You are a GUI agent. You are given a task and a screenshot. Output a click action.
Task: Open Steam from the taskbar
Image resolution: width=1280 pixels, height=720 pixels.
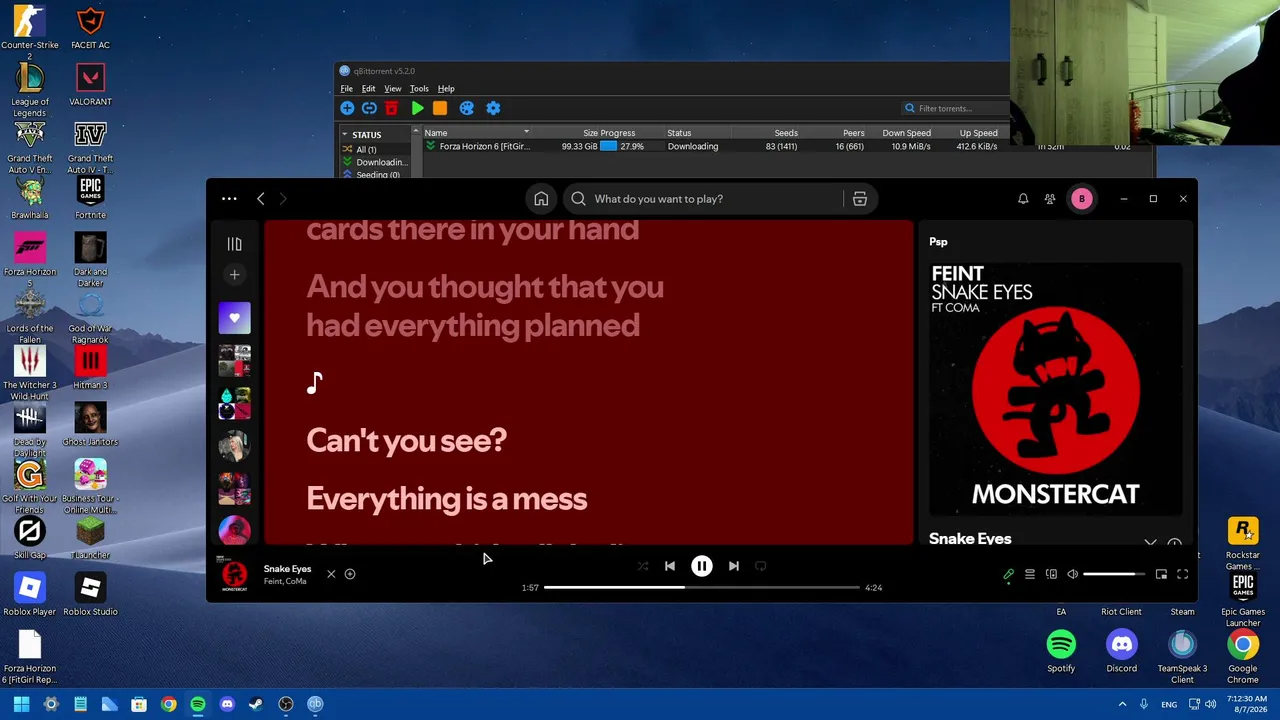pyautogui.click(x=256, y=704)
